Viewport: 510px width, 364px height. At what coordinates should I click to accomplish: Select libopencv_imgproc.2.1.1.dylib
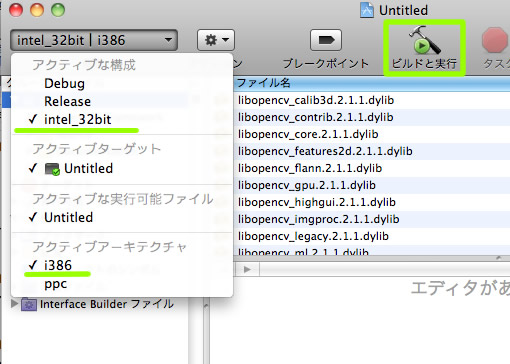pyautogui.click(x=318, y=219)
